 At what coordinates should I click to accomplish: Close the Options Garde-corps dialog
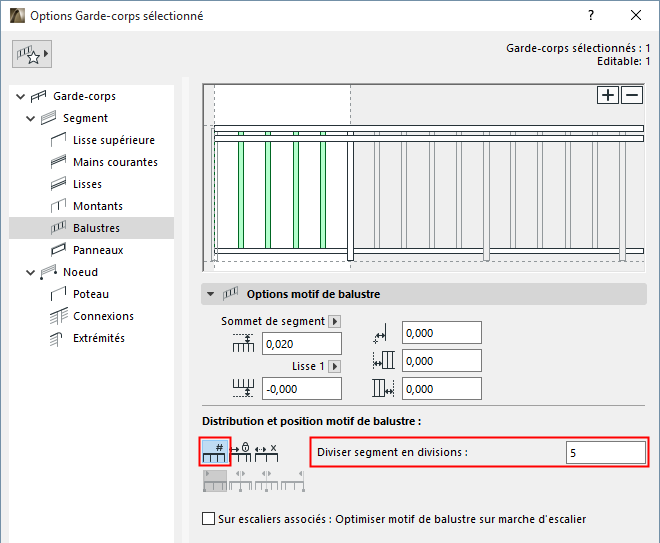click(636, 16)
